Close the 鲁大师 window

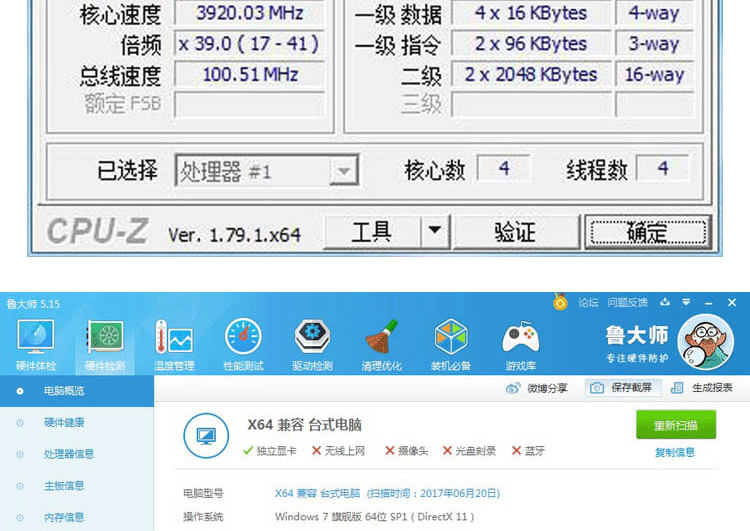tap(732, 302)
